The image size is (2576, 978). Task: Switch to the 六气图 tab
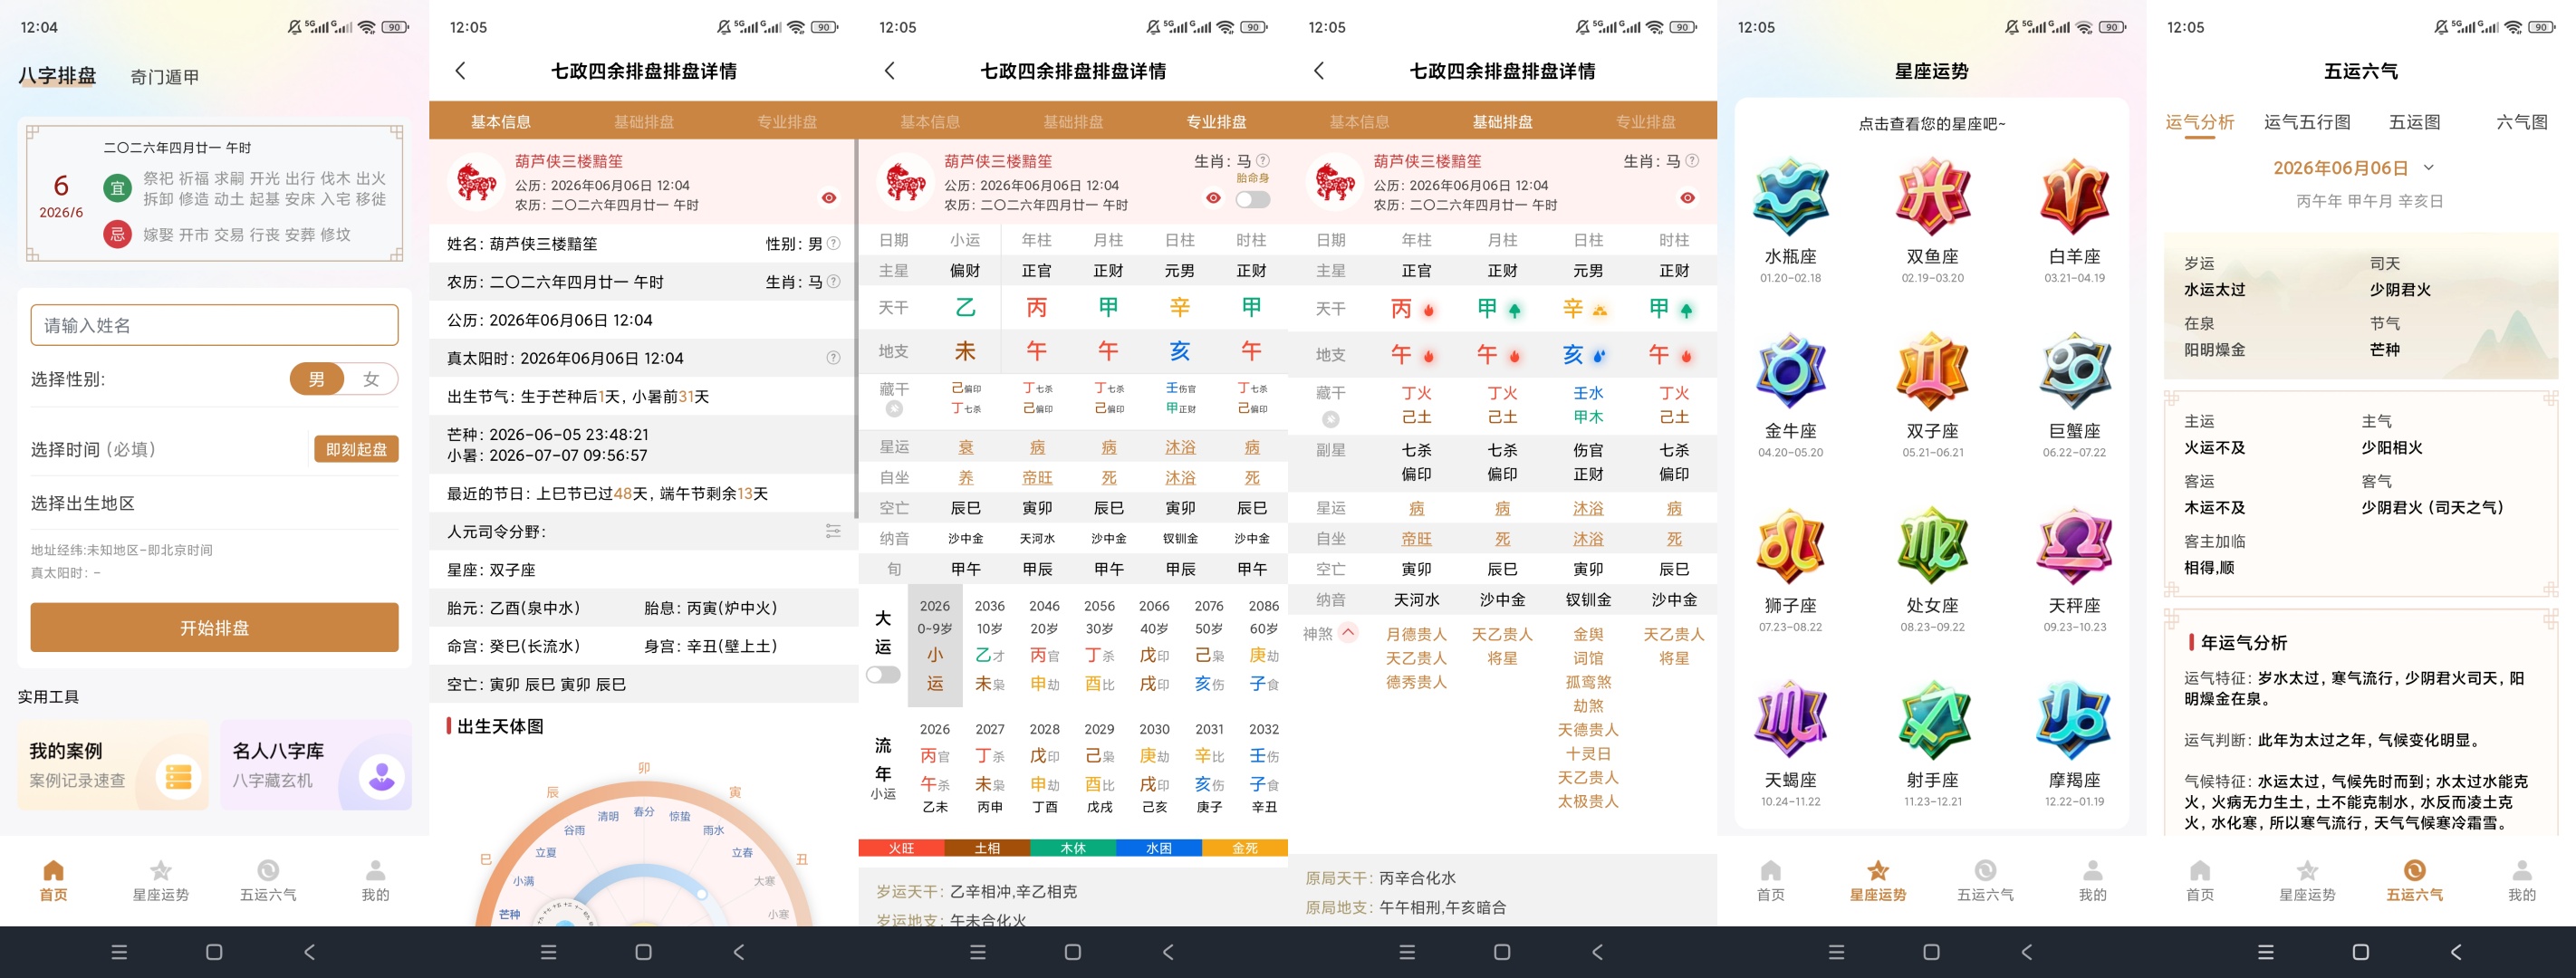tap(2521, 122)
